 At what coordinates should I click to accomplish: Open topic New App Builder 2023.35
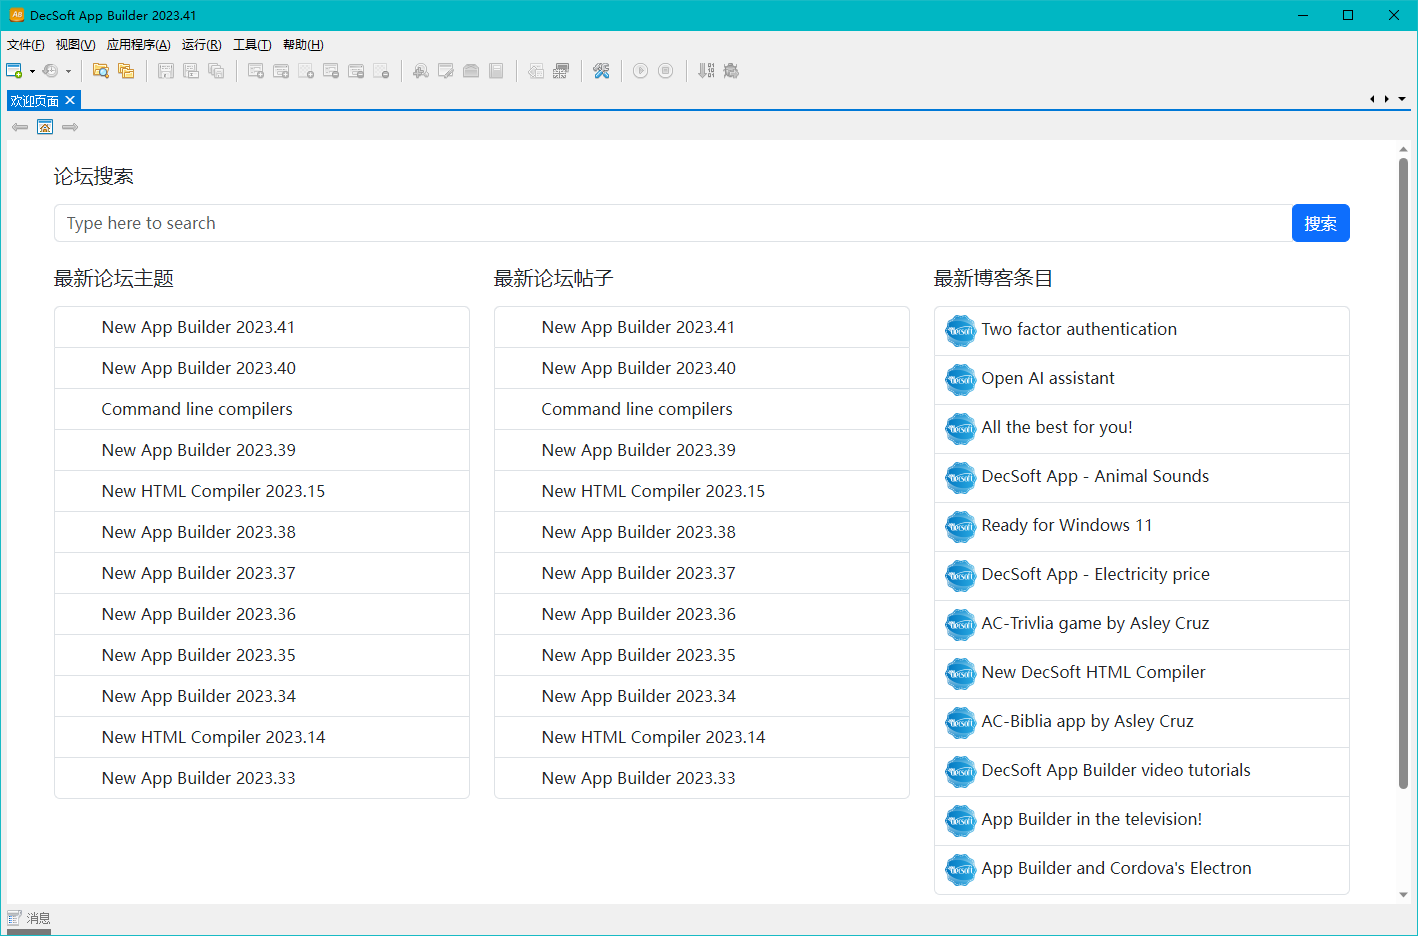coord(262,655)
